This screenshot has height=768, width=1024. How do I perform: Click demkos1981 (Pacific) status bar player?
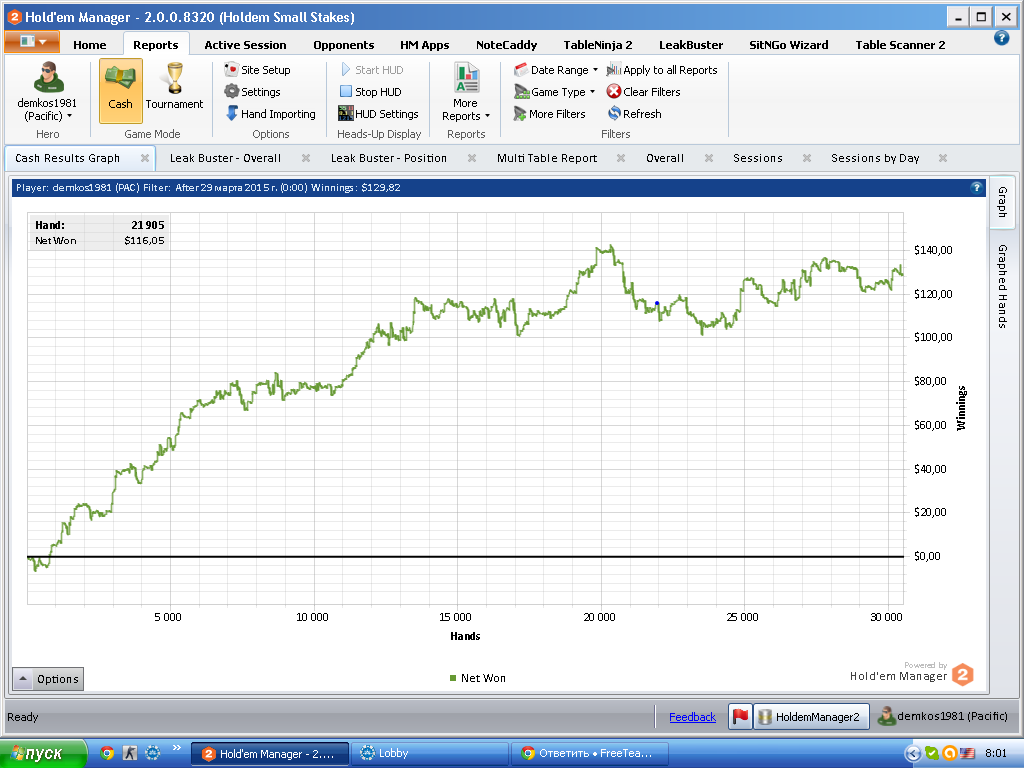click(x=943, y=716)
